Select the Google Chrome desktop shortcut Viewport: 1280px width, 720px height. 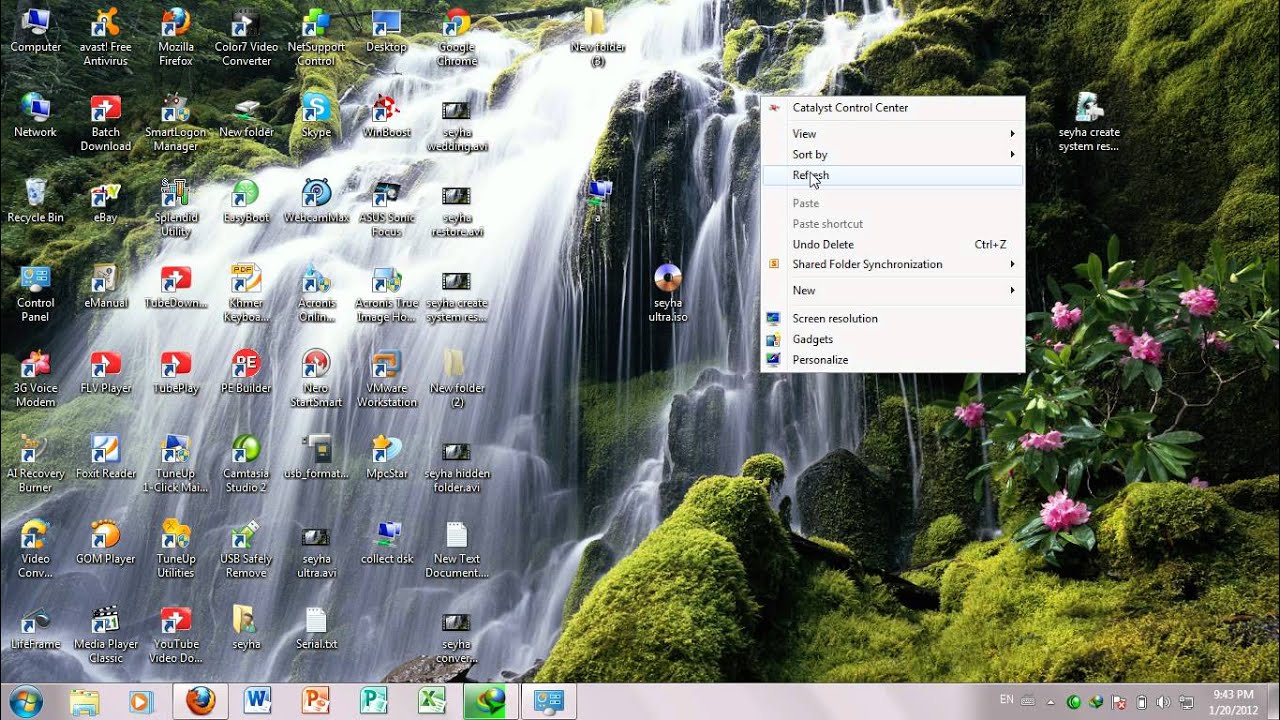(x=457, y=37)
